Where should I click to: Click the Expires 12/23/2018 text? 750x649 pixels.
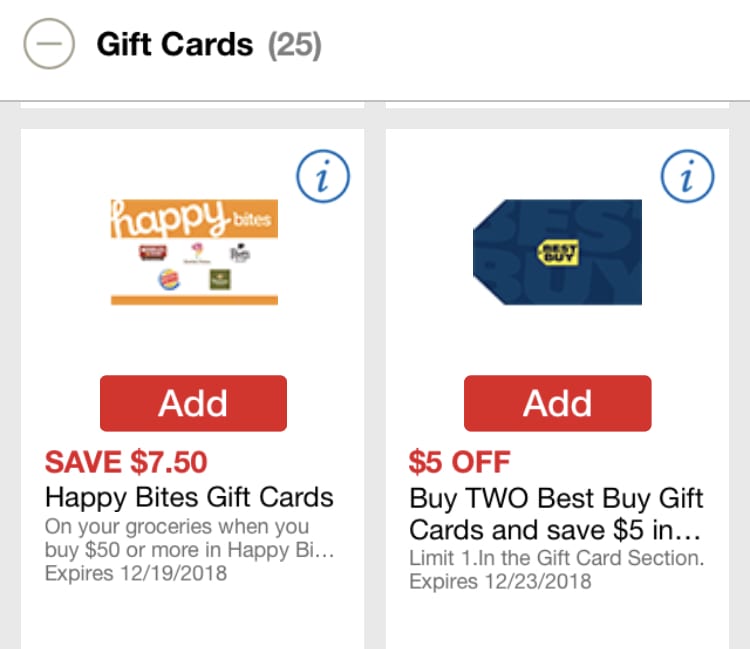pos(500,581)
